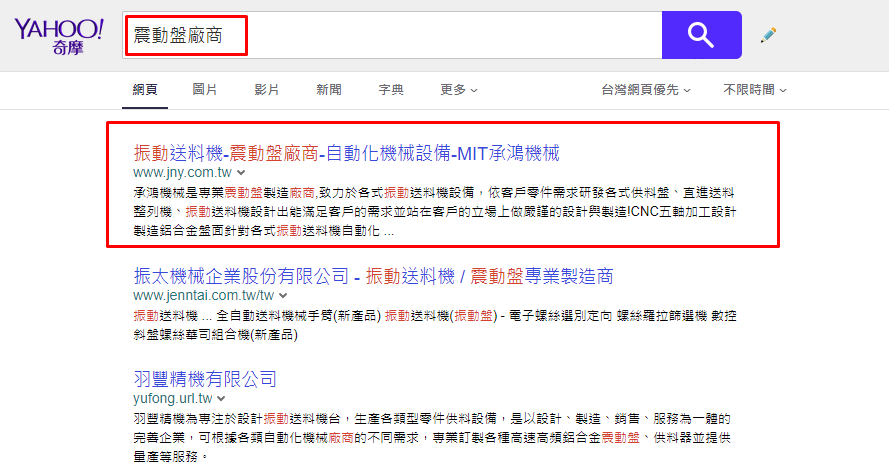889x476 pixels.
Task: Expand the arrow next to www.jenntai.com.tw/tw
Action: [283, 295]
